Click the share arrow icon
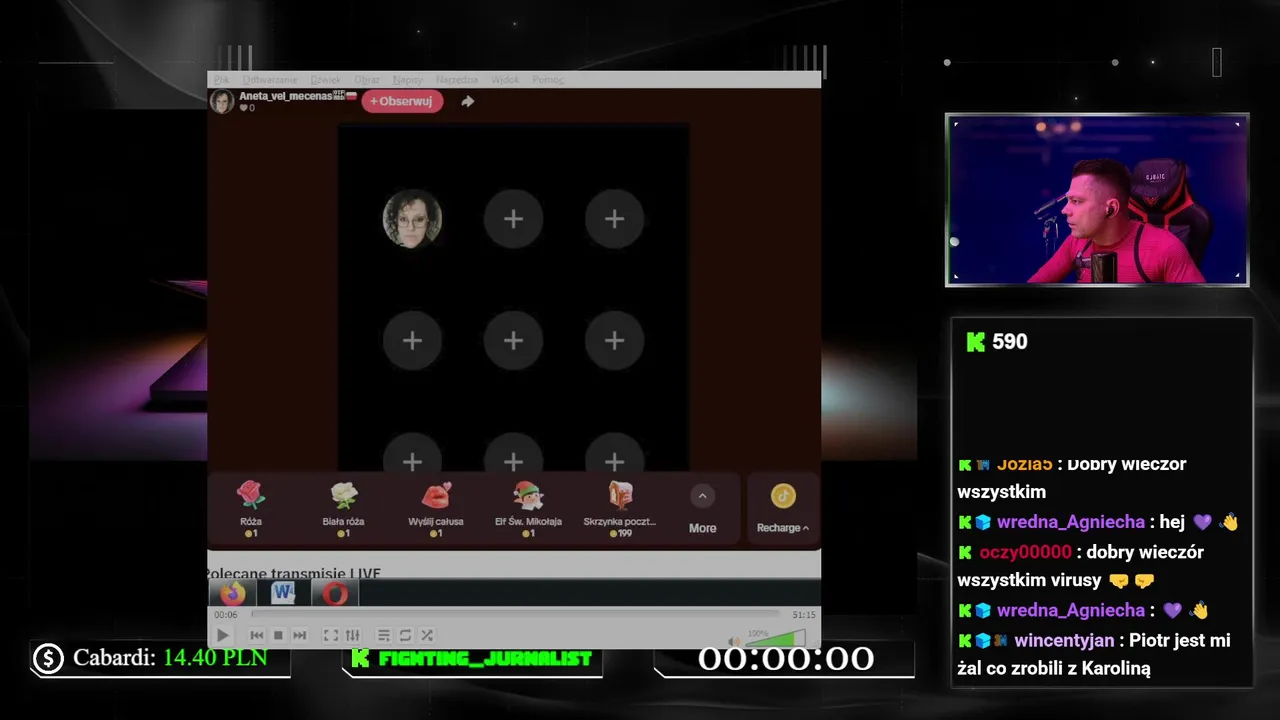Viewport: 1280px width, 720px height. tap(467, 101)
